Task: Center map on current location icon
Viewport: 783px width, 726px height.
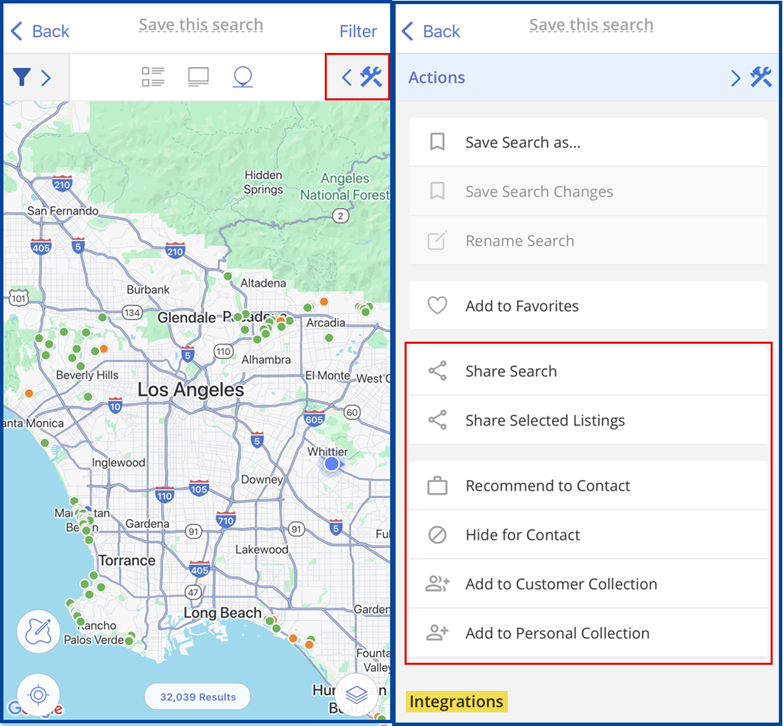Action: click(38, 695)
